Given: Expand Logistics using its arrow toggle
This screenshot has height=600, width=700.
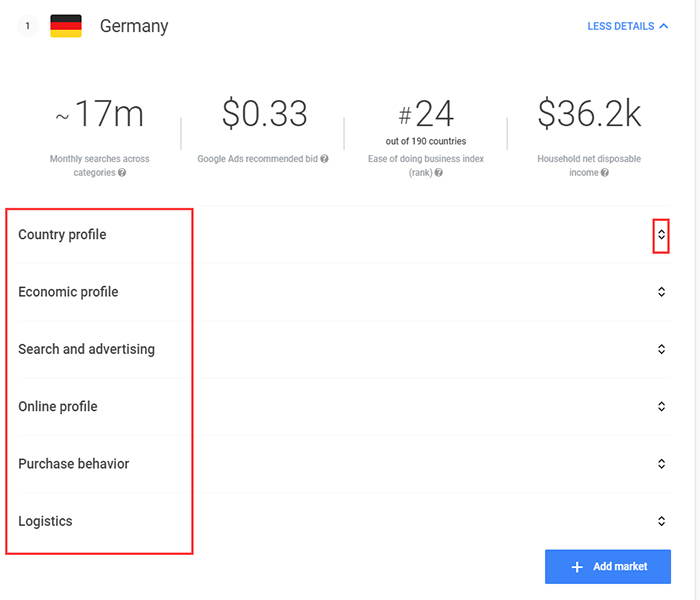Looking at the screenshot, I should [x=661, y=521].
